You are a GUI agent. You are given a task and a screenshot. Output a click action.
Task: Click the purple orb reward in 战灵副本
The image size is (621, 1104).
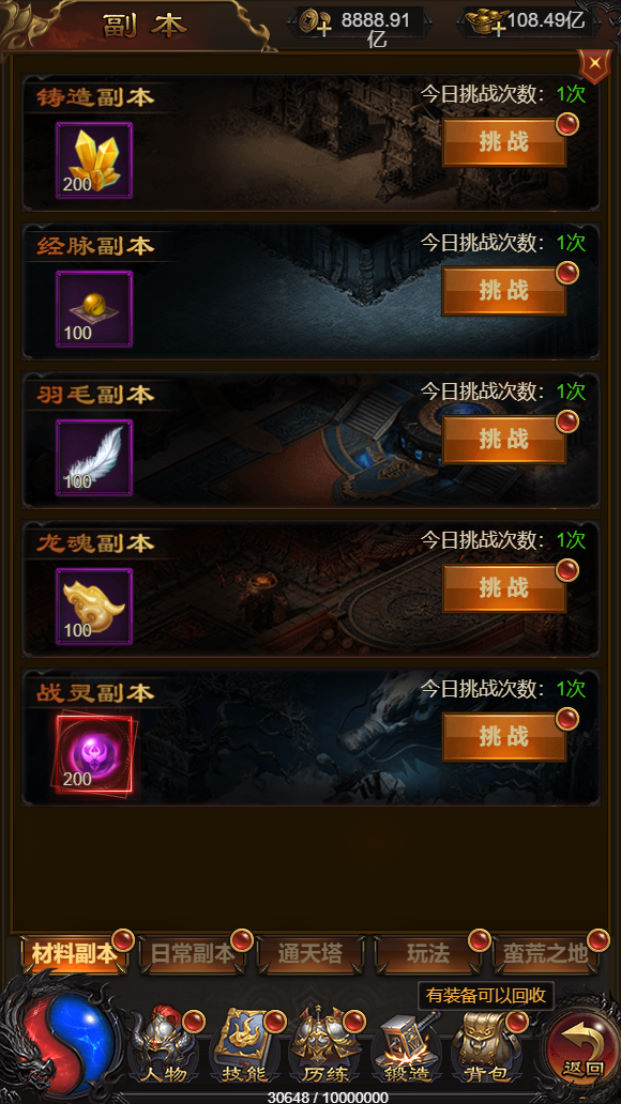click(x=94, y=755)
